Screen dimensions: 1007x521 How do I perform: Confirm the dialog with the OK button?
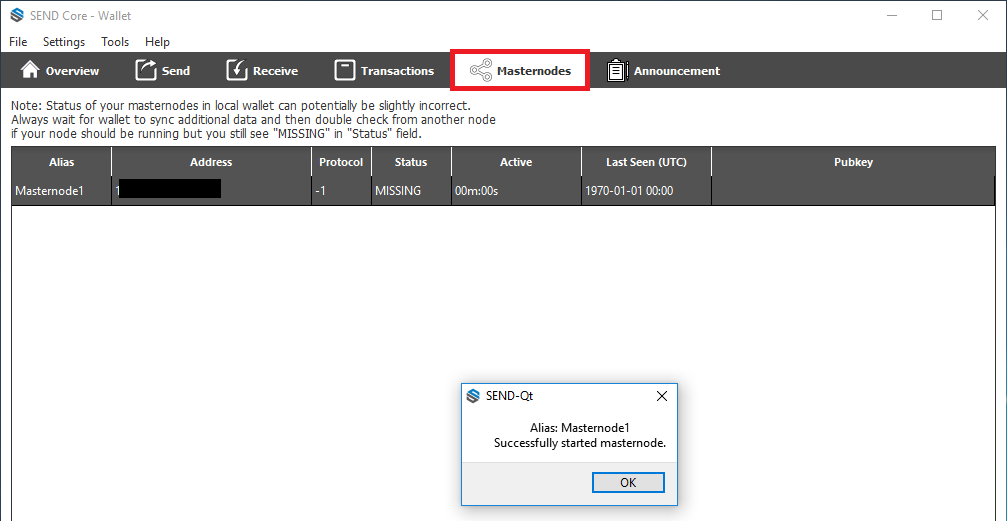tap(628, 482)
